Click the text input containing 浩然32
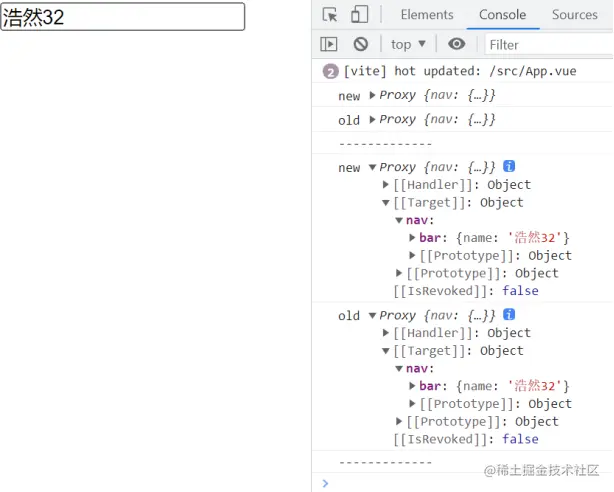 (123, 16)
